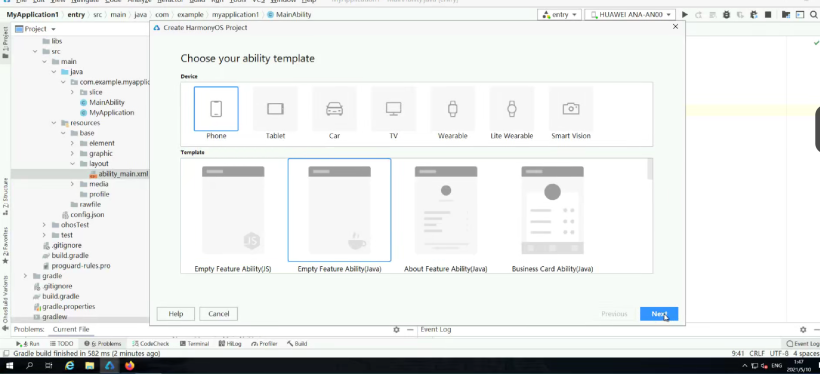Click the folder icon in the top toolbar
The height and width of the screenshot is (374, 820).
tap(786, 15)
